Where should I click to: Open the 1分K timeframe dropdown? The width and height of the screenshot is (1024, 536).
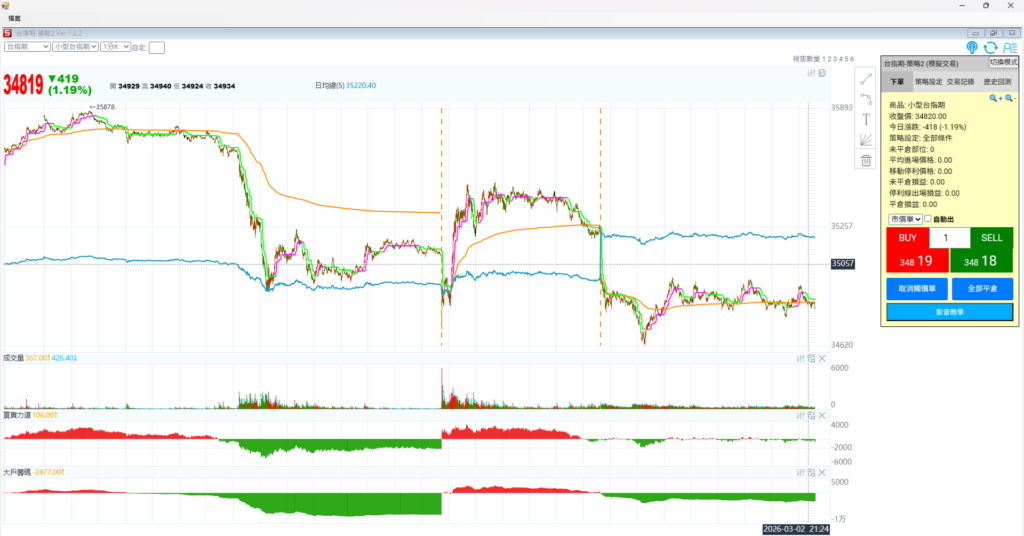pos(114,46)
